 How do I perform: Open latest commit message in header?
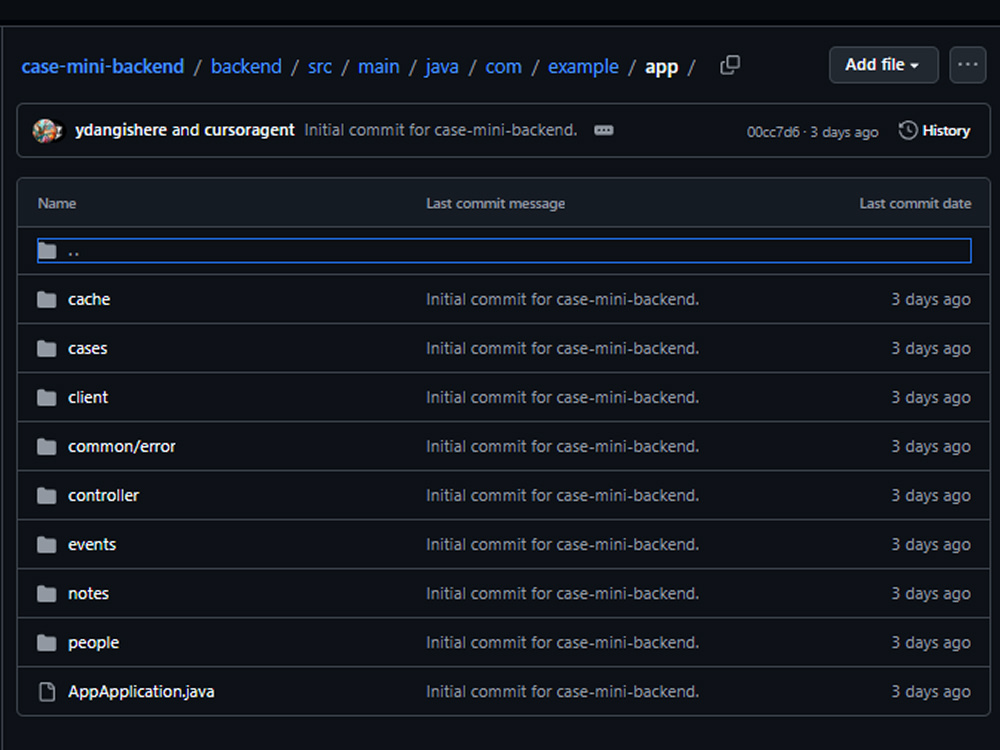pyautogui.click(x=440, y=130)
